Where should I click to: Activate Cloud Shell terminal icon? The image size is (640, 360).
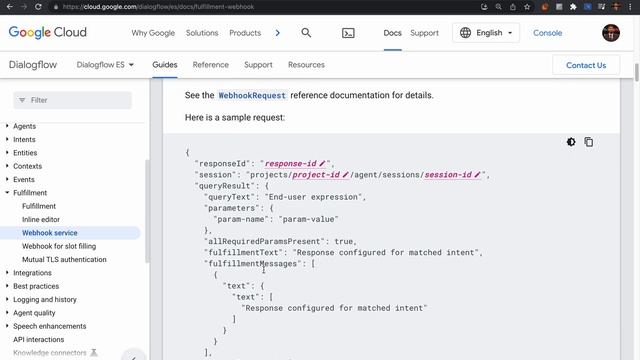tap(348, 33)
